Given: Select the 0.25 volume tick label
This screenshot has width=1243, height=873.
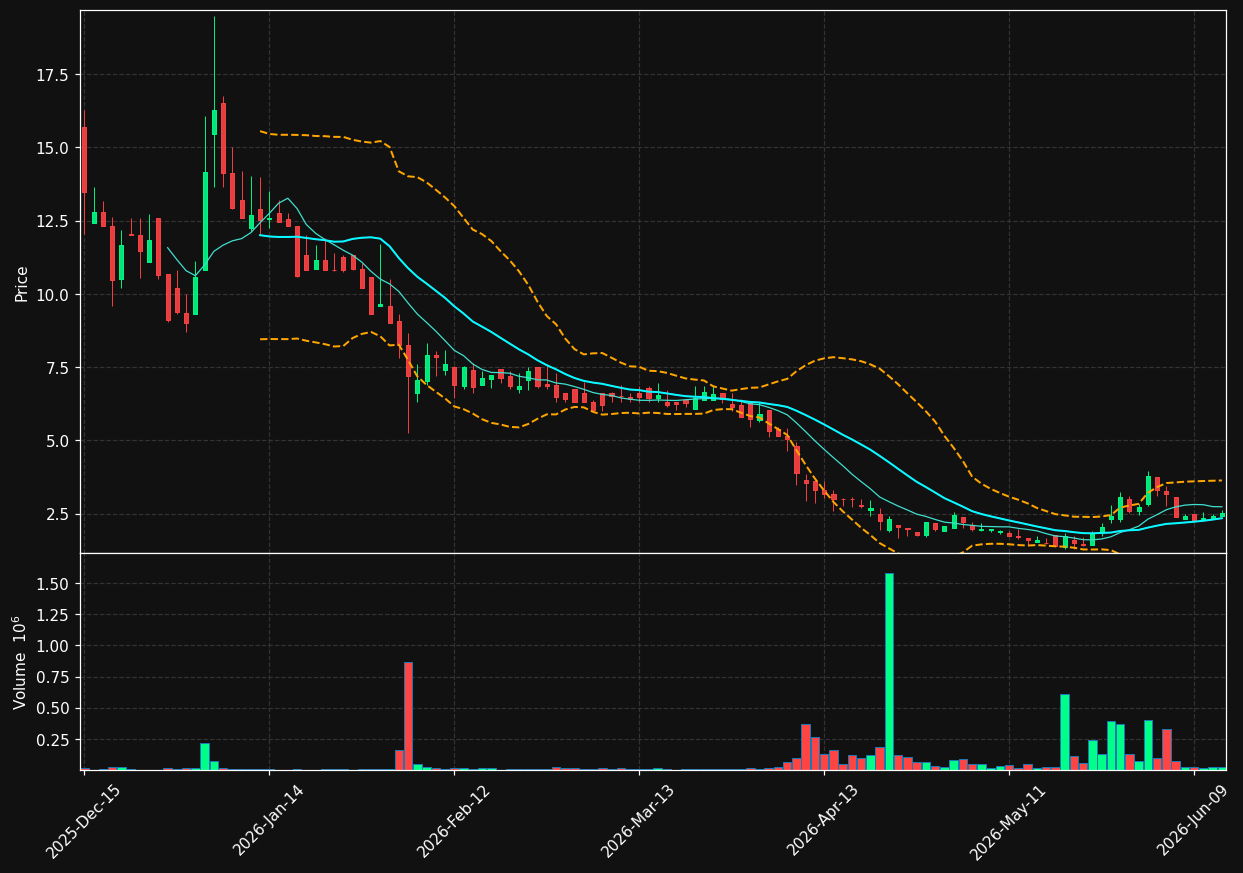Looking at the screenshot, I should (x=51, y=740).
